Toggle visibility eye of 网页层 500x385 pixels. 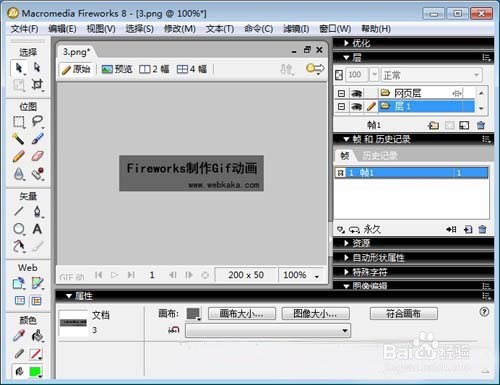click(x=356, y=93)
